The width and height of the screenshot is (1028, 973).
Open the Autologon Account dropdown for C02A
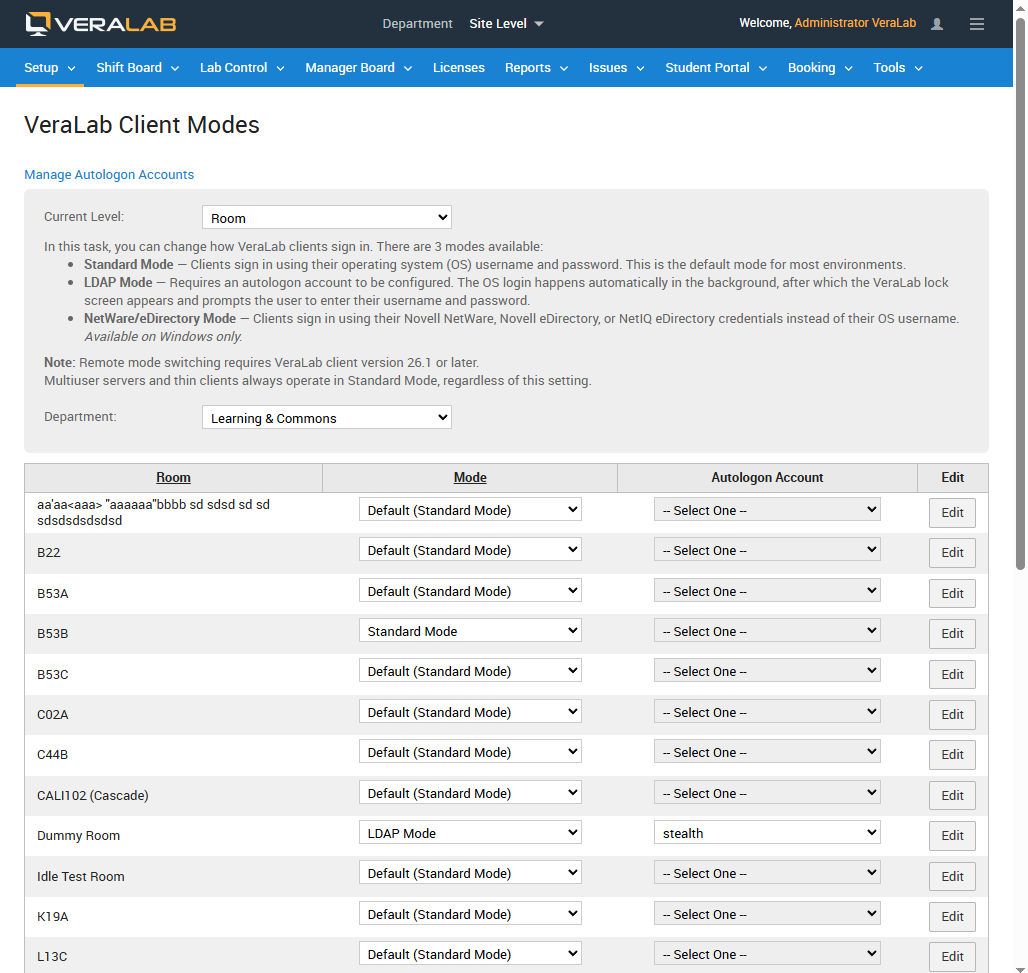[x=767, y=712]
